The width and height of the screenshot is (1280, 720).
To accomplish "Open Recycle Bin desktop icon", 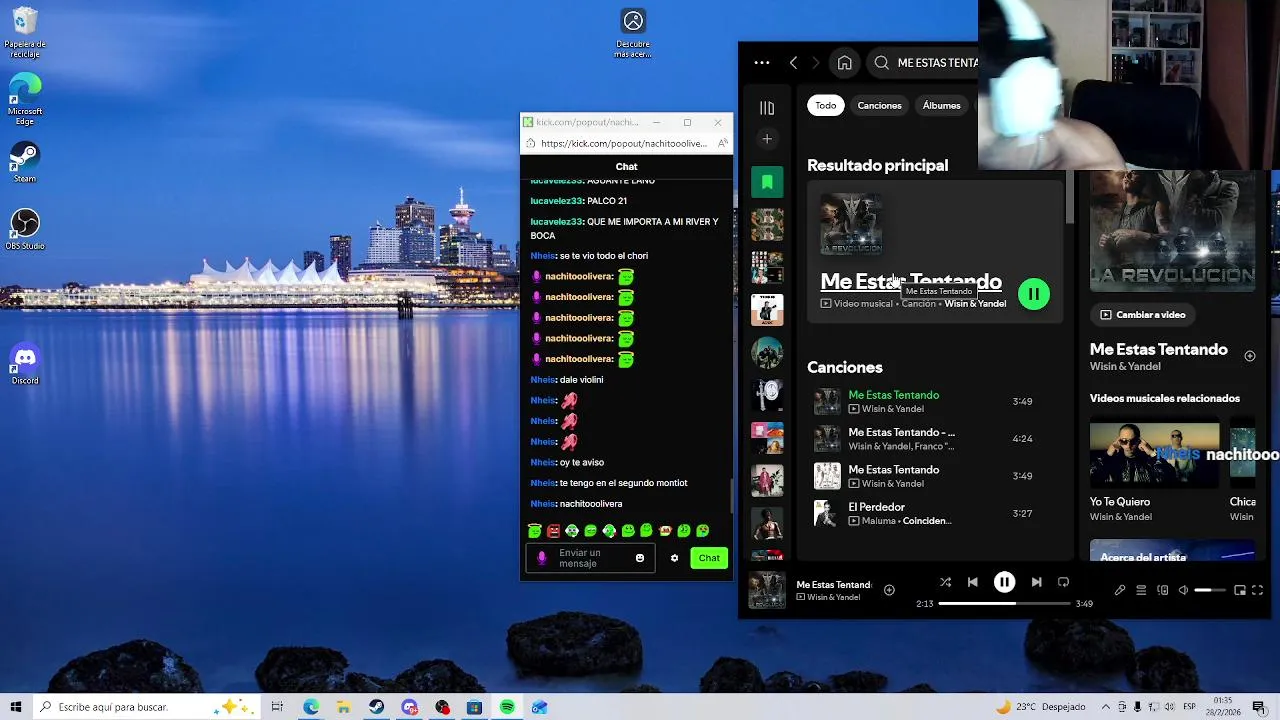I will 25,33.
